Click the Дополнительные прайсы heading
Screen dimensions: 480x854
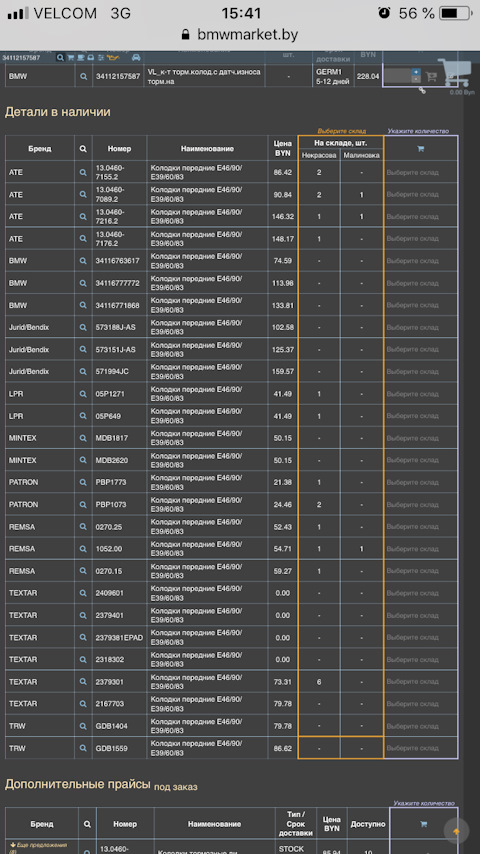(x=77, y=784)
